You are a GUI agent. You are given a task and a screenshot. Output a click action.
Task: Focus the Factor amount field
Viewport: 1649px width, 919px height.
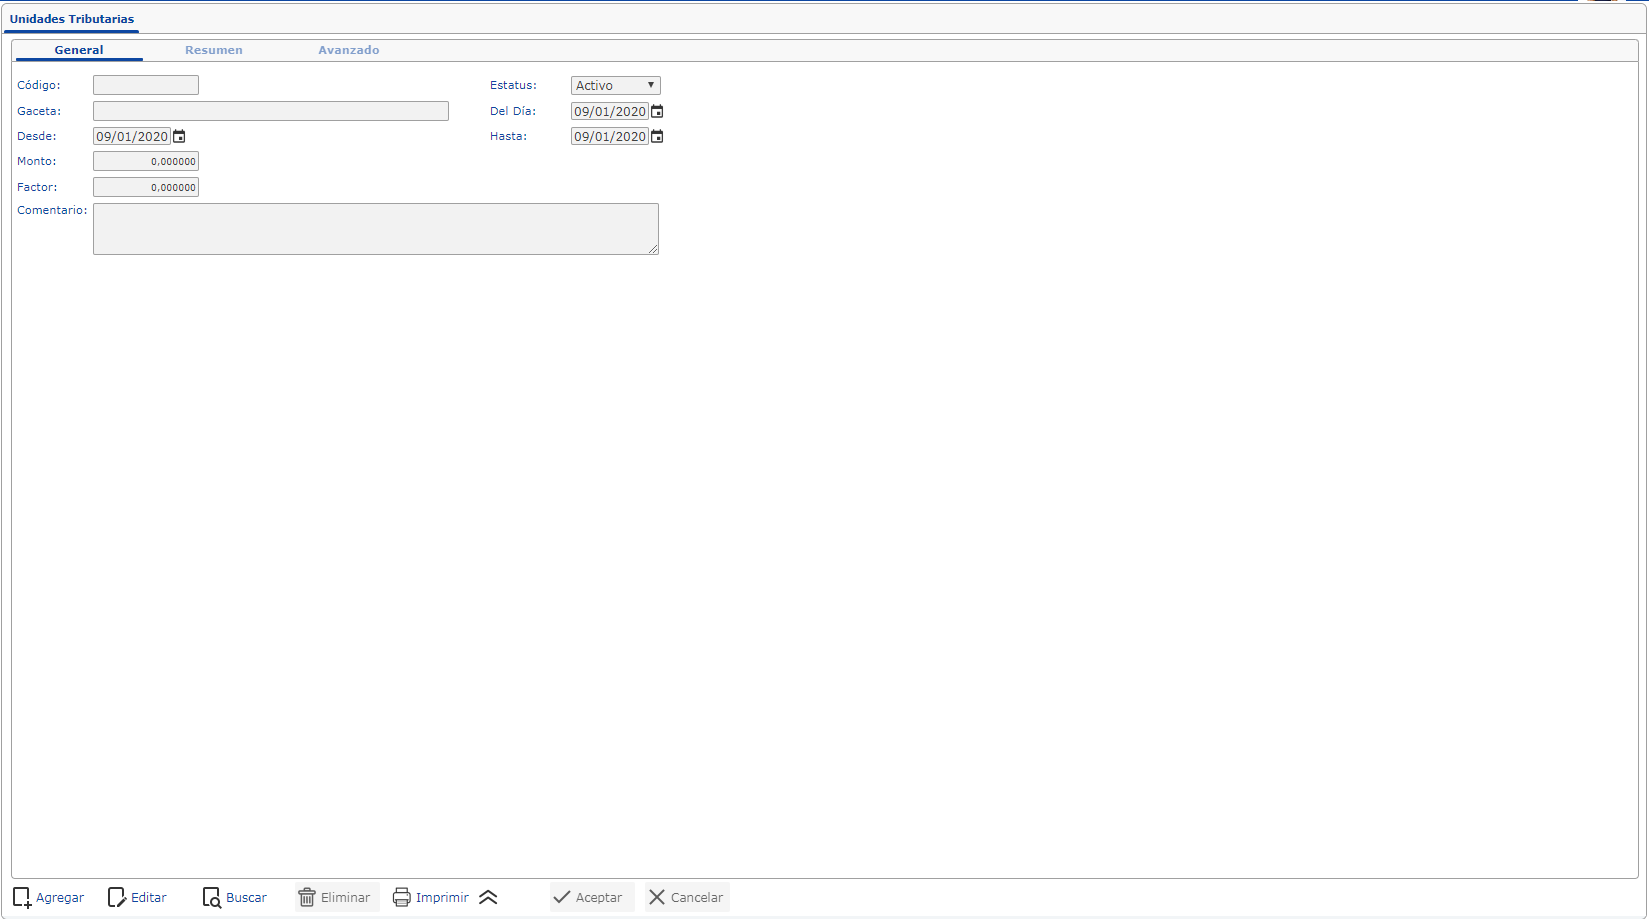(x=146, y=187)
